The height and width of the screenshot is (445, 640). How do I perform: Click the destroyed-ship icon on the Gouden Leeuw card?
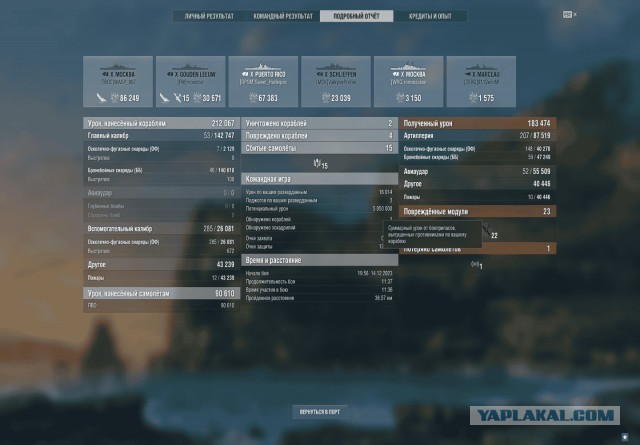[164, 98]
